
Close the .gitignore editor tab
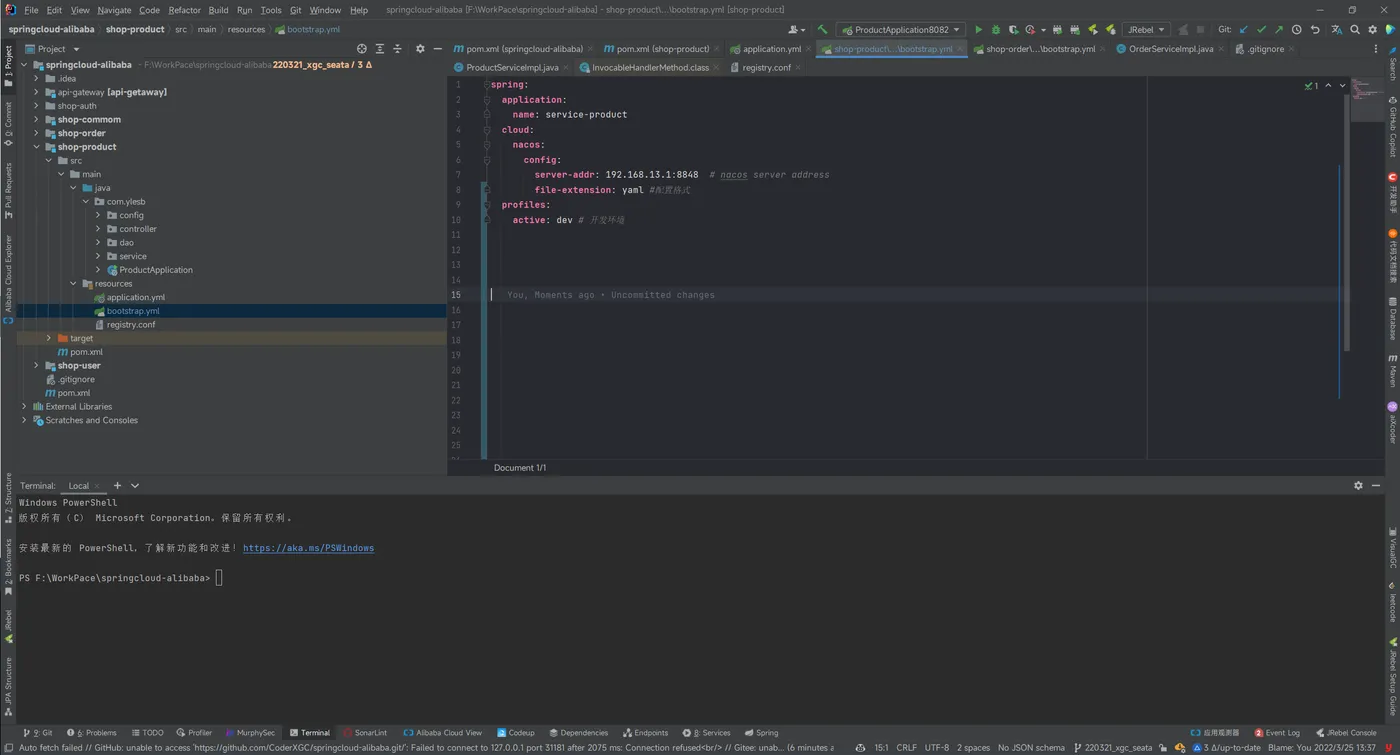click(x=1290, y=49)
